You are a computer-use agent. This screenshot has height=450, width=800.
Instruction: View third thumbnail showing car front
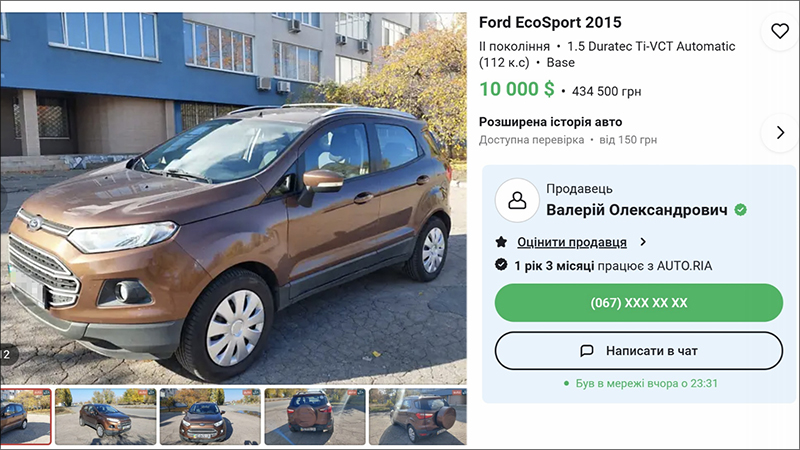tap(210, 416)
